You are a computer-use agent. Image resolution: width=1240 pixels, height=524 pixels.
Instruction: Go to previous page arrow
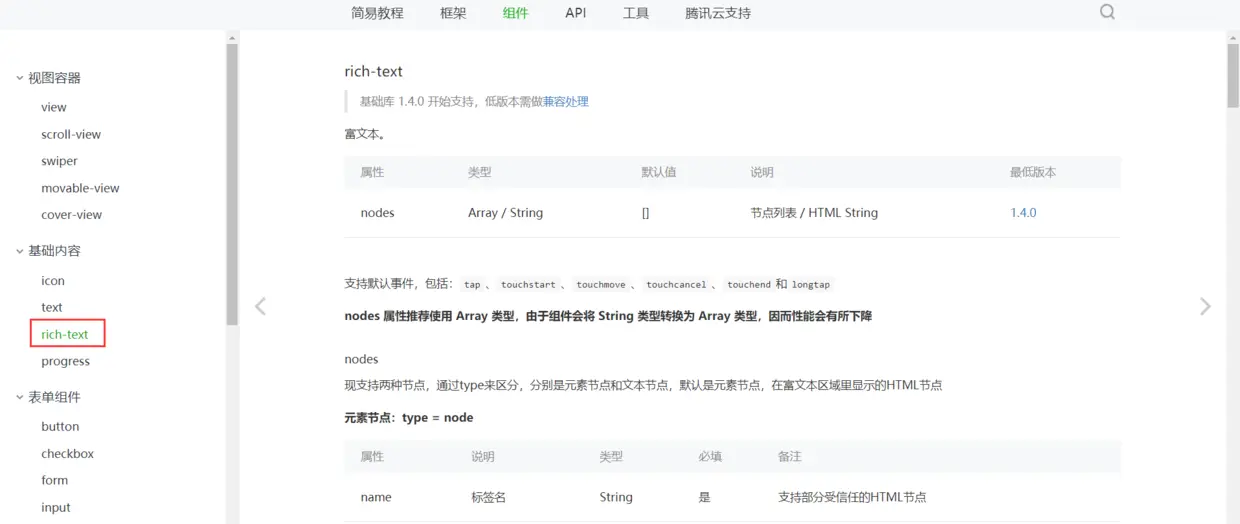pos(260,306)
